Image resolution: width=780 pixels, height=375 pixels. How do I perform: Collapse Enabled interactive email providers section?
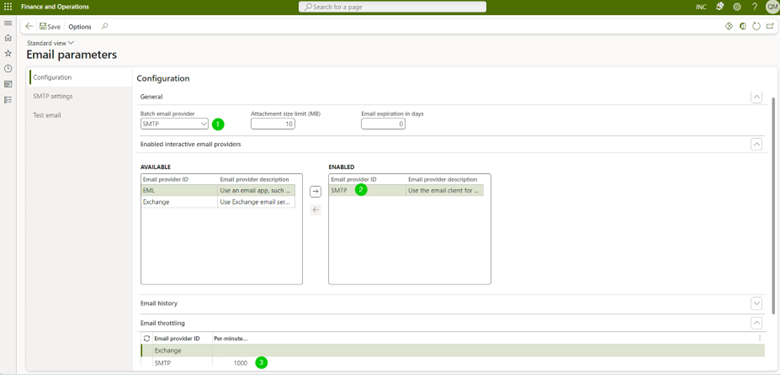[756, 144]
